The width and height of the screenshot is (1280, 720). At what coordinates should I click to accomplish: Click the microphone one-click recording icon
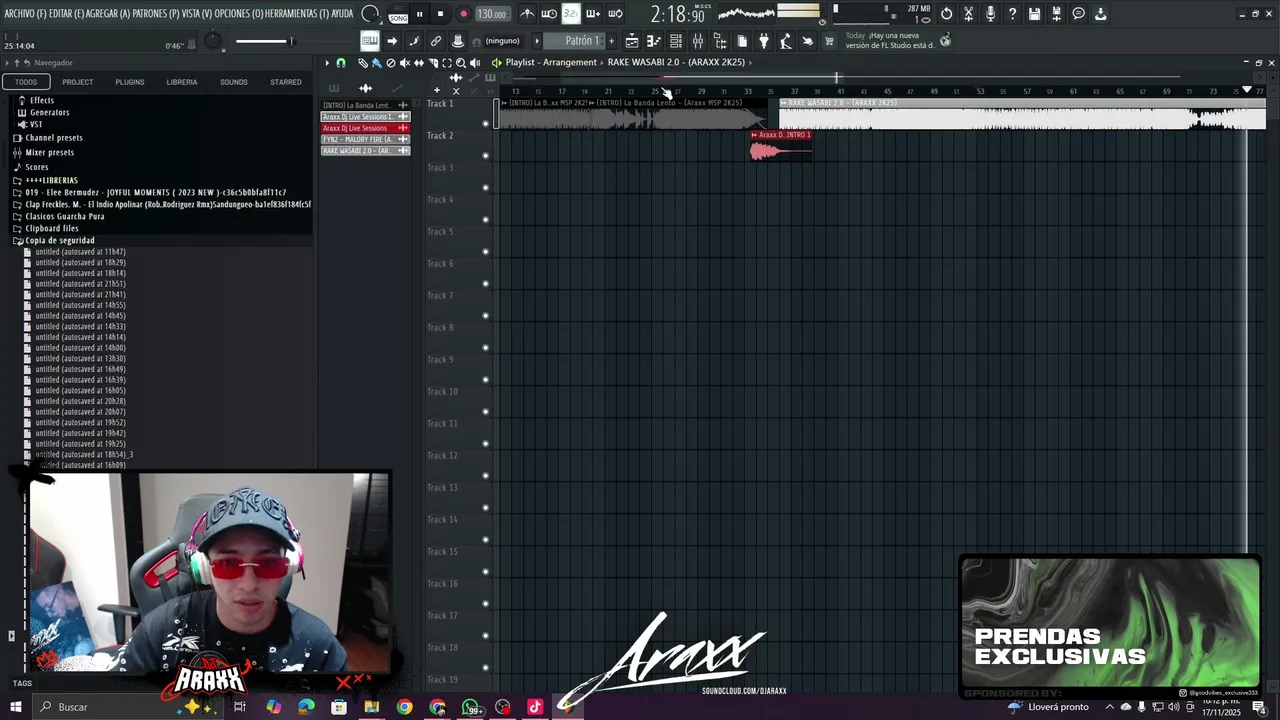coord(991,14)
